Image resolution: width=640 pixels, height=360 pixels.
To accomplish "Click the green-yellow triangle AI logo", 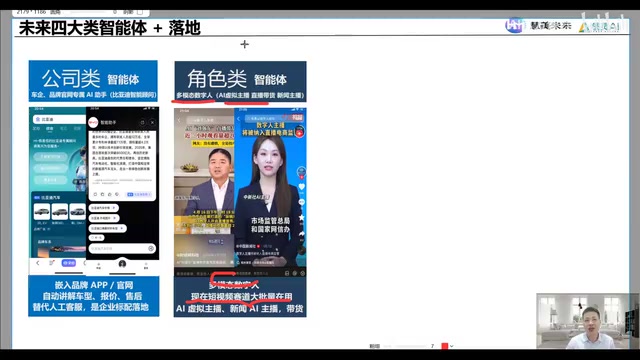I will tap(585, 27).
